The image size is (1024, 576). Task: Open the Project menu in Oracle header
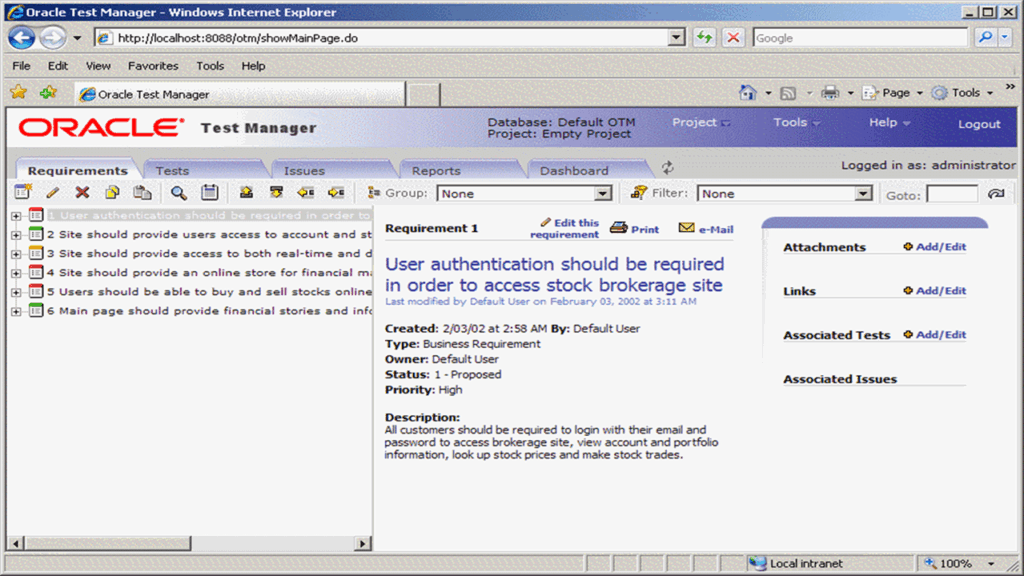pyautogui.click(x=701, y=122)
